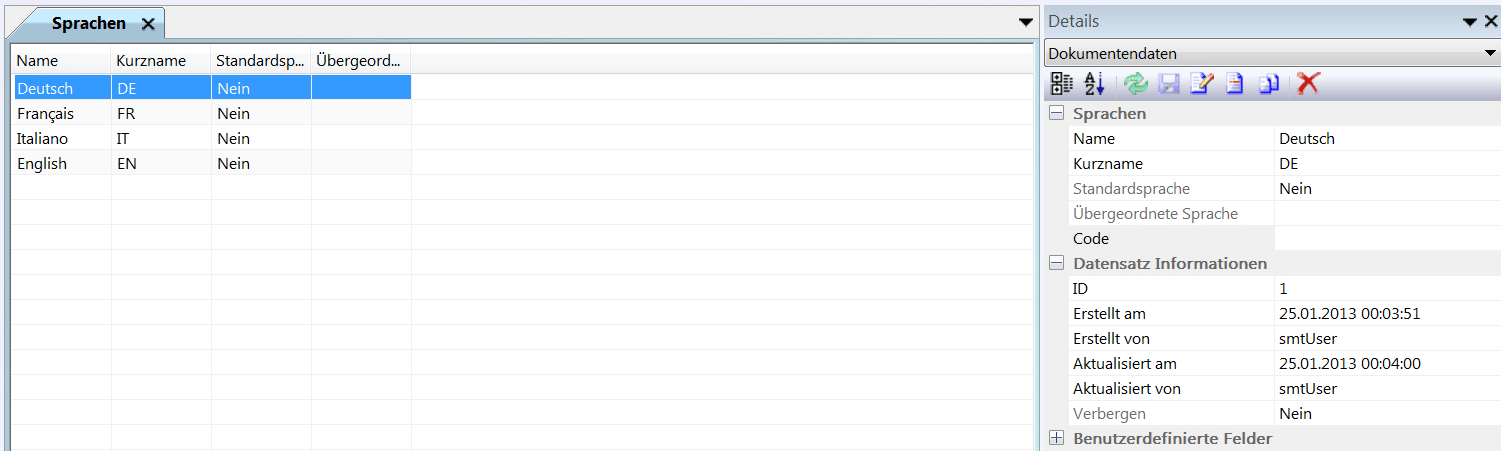Select the Français row
The height and width of the screenshot is (451, 1501).
click(x=46, y=114)
